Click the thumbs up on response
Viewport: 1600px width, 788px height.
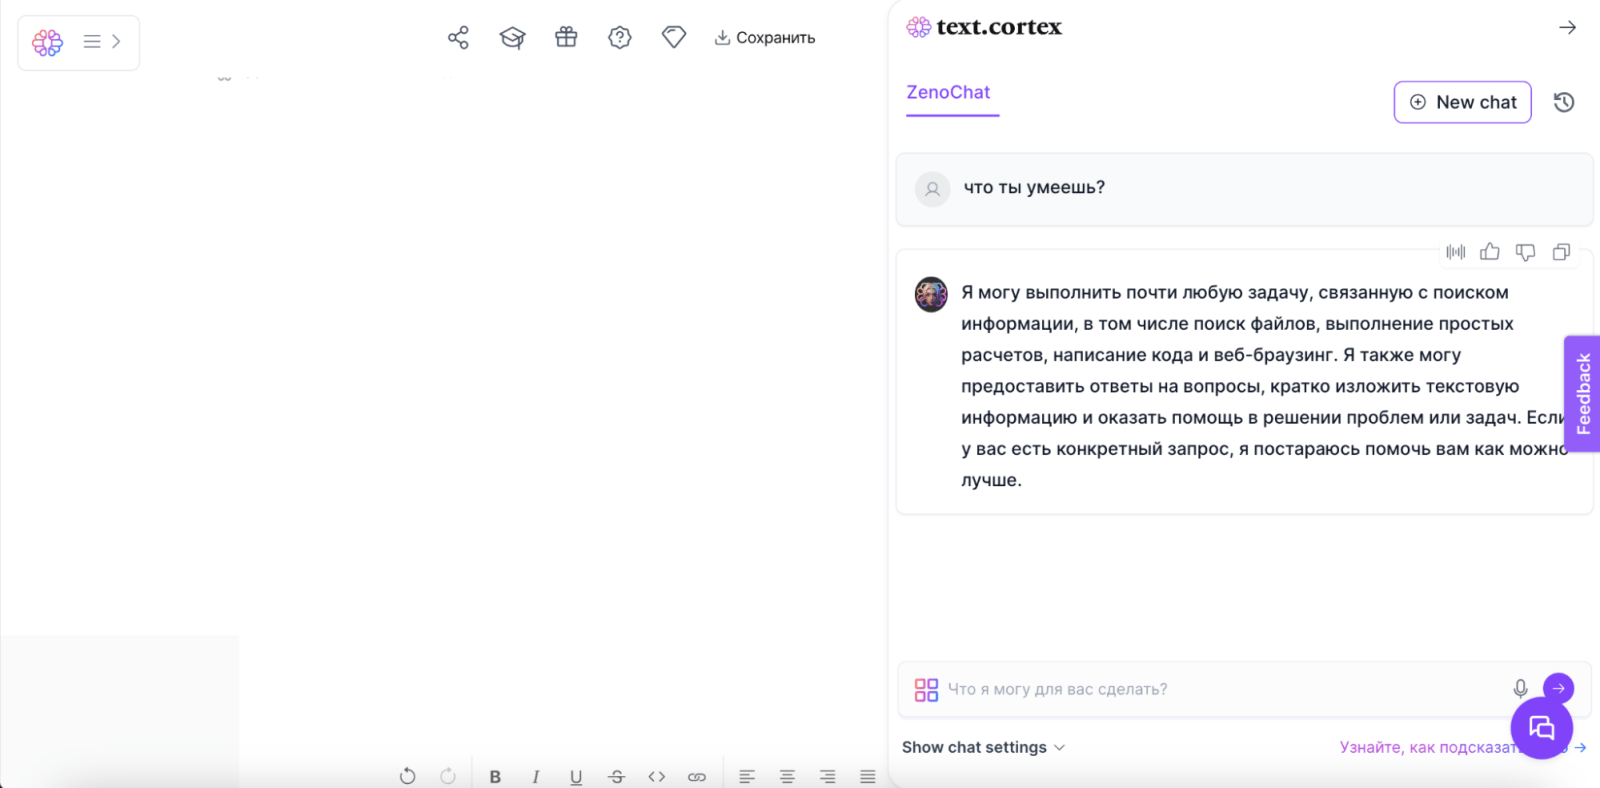click(x=1490, y=252)
